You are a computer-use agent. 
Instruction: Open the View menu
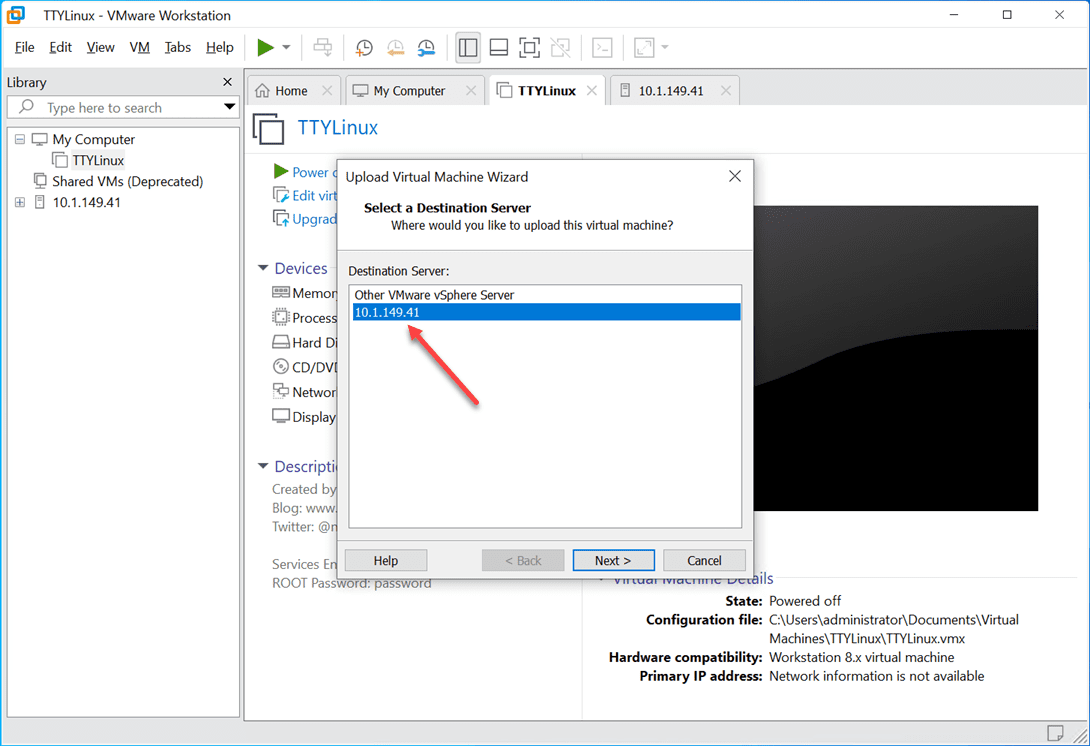(100, 47)
